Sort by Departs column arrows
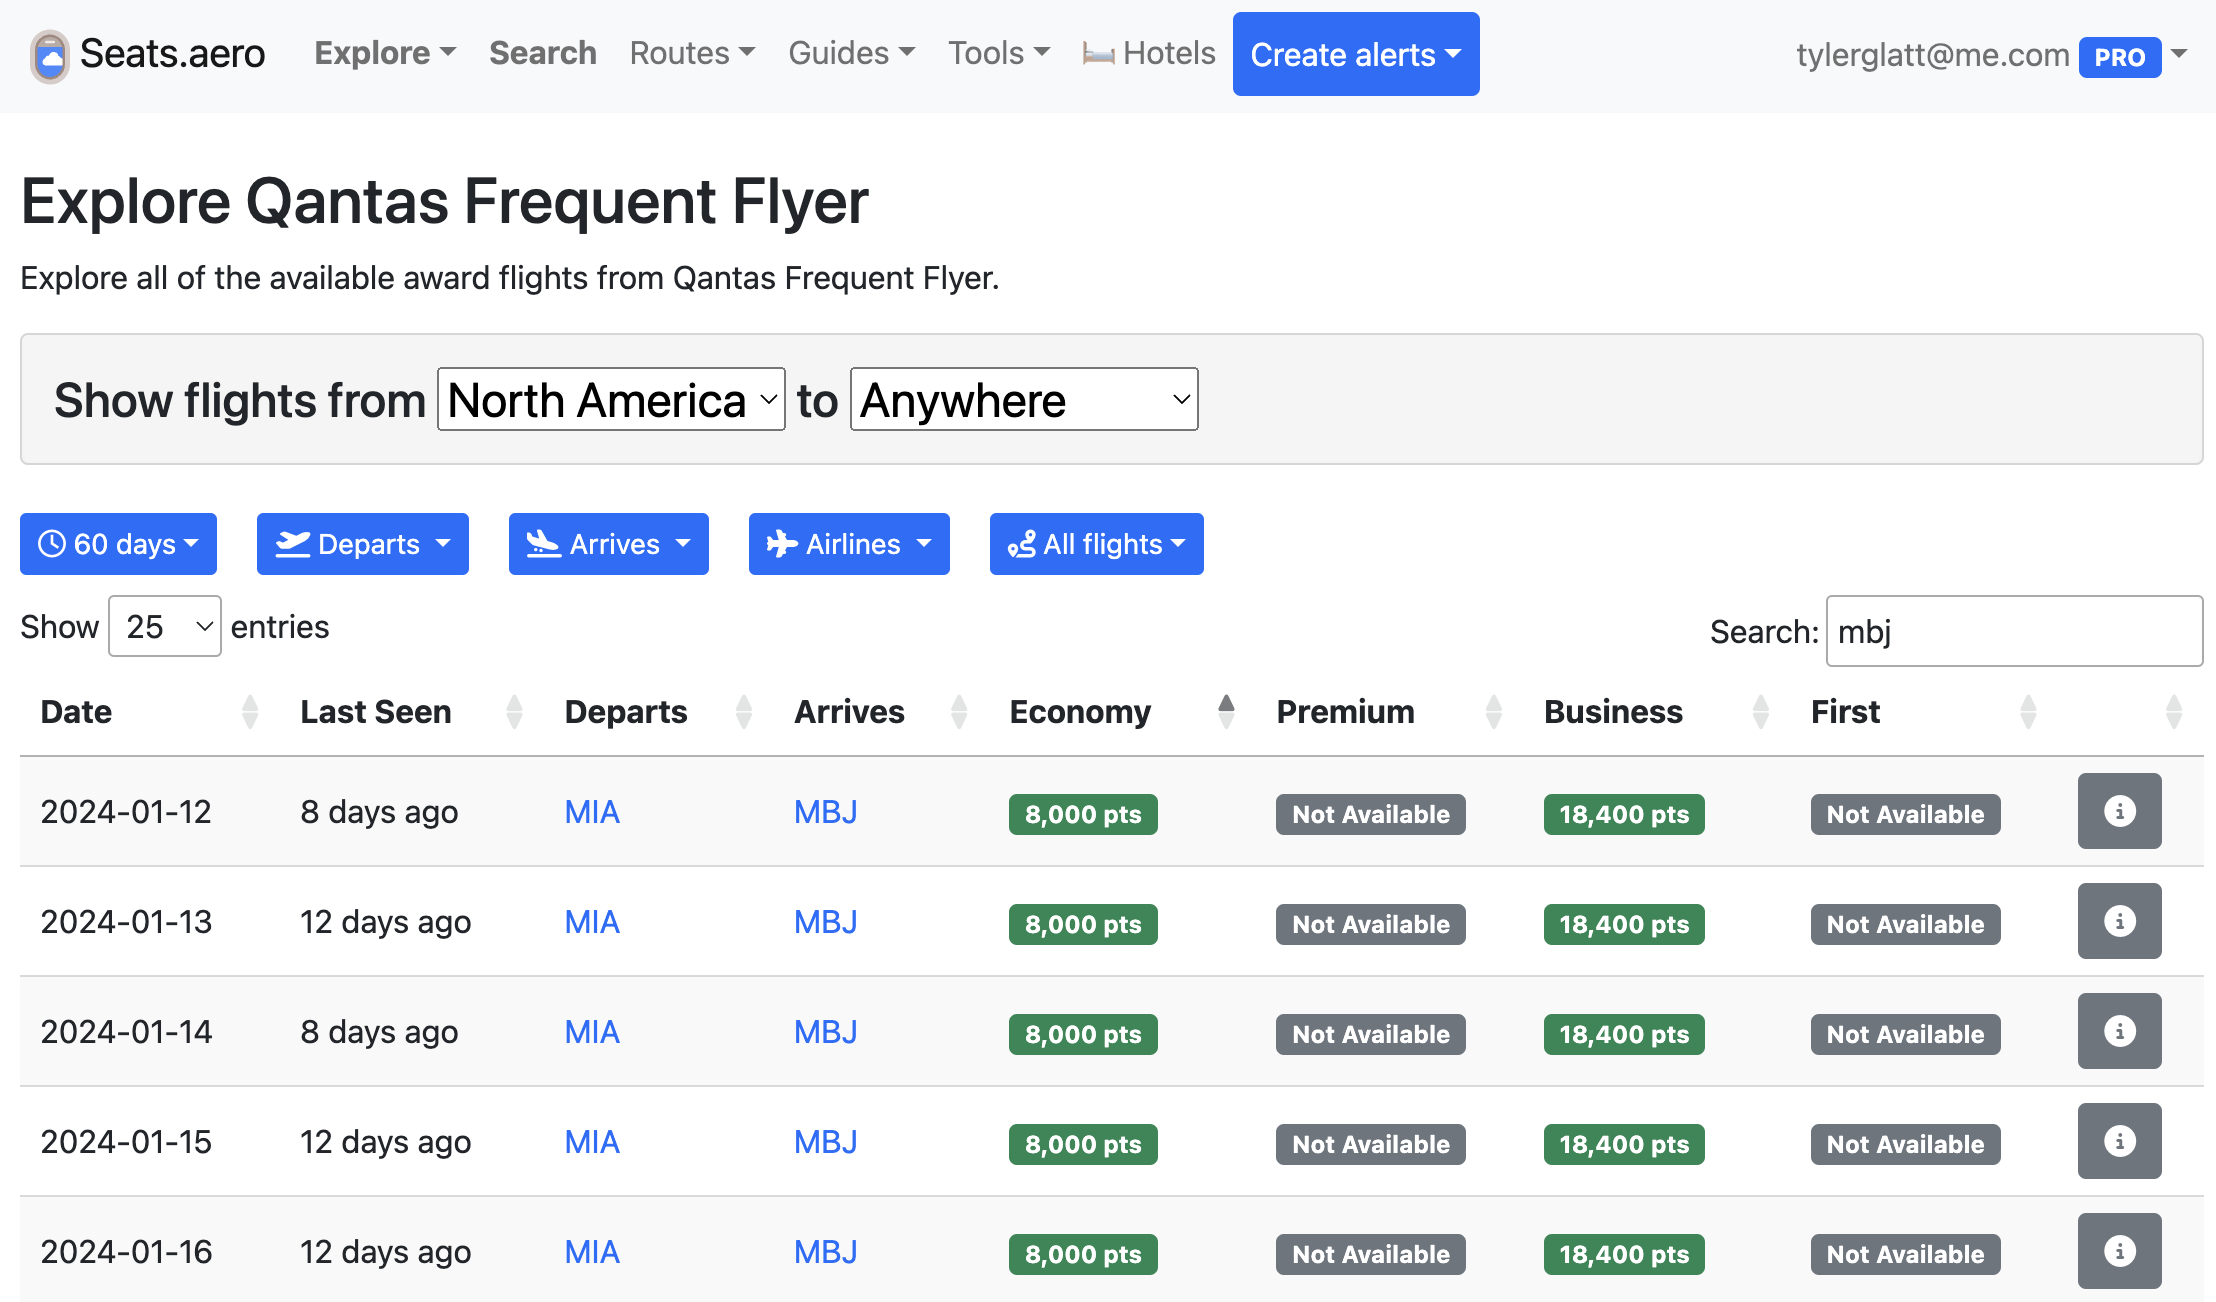The image size is (2216, 1302). [743, 712]
